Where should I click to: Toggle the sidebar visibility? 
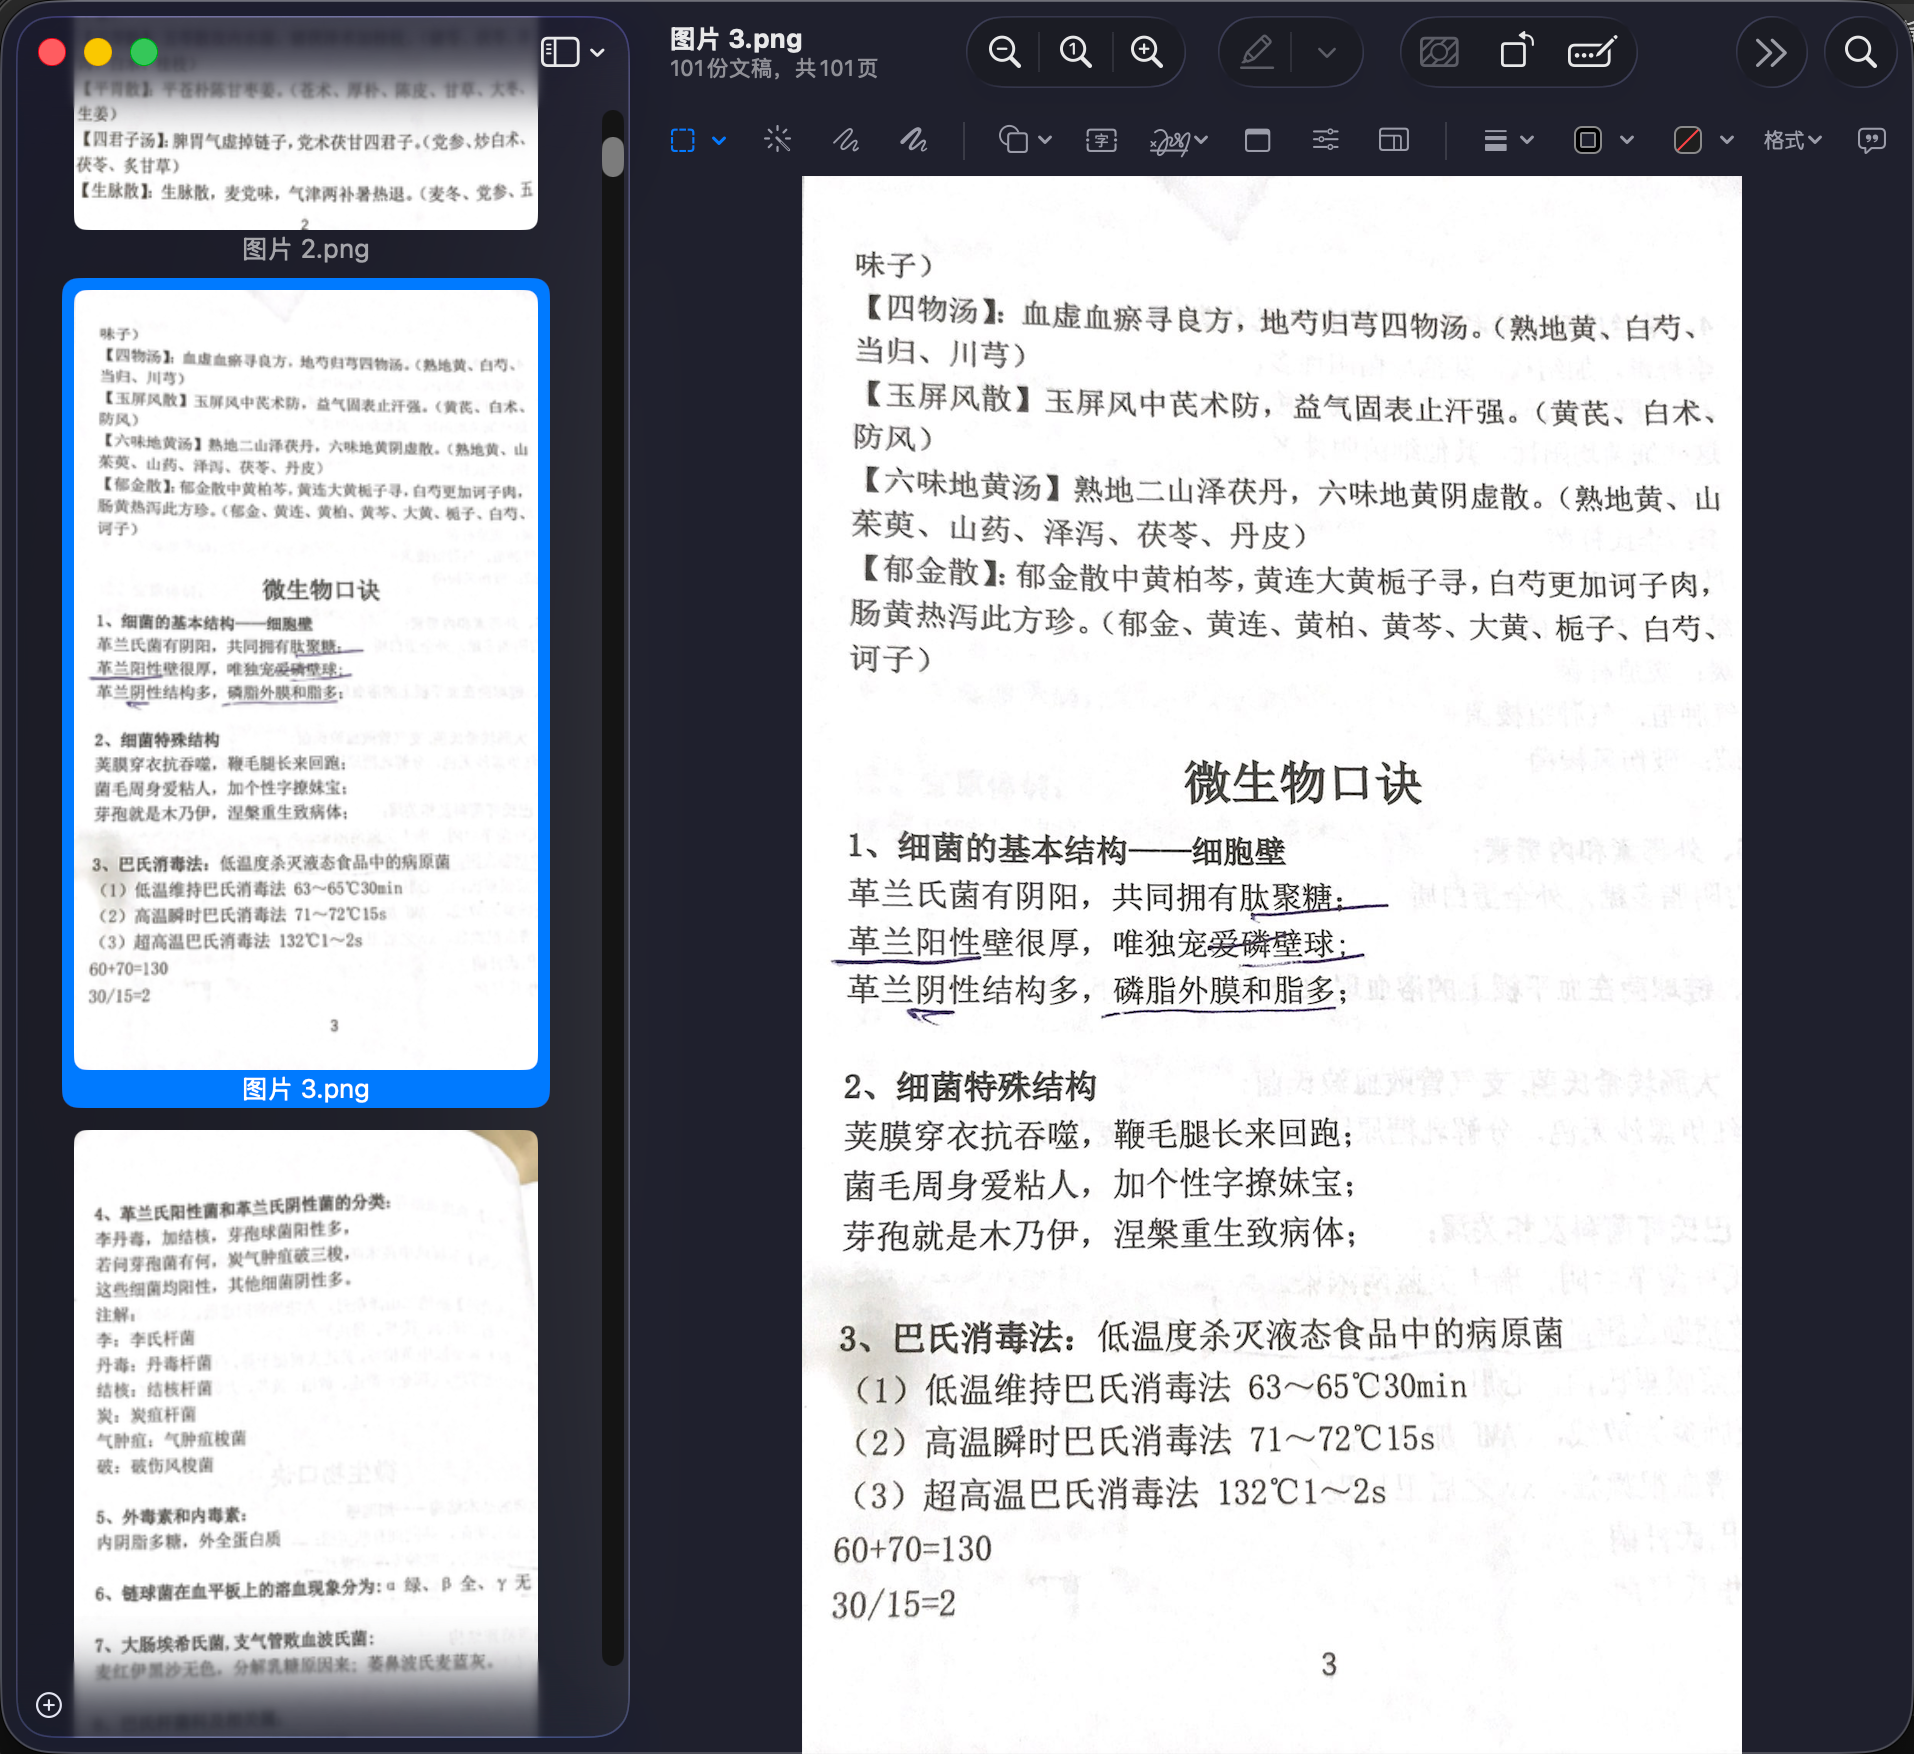560,52
